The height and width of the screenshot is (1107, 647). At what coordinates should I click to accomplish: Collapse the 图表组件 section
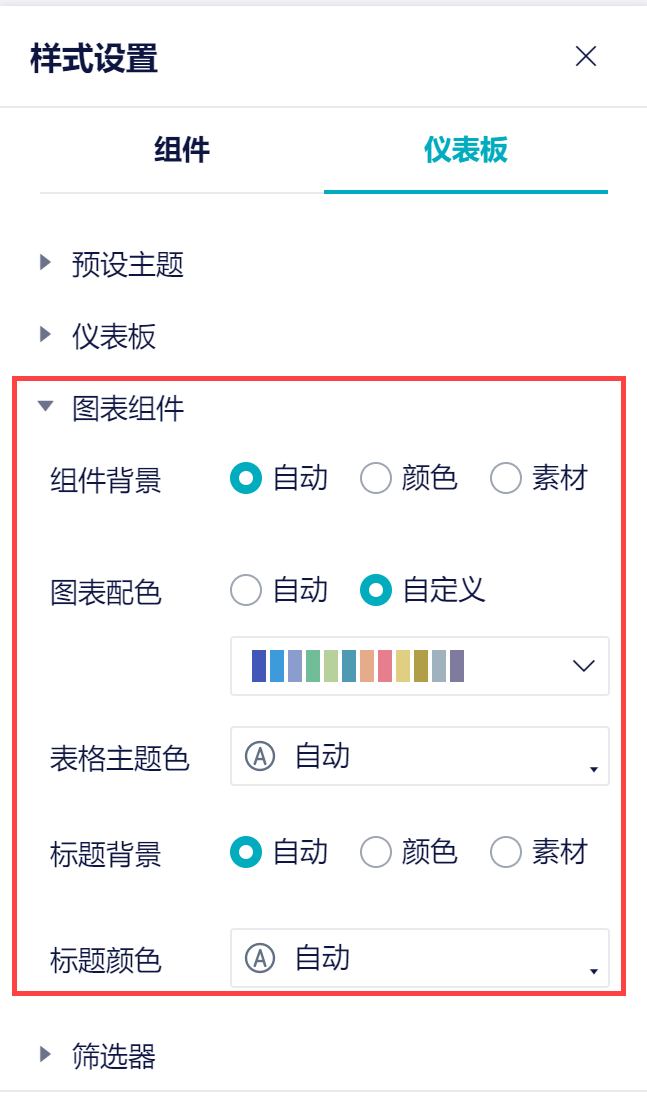click(x=45, y=407)
